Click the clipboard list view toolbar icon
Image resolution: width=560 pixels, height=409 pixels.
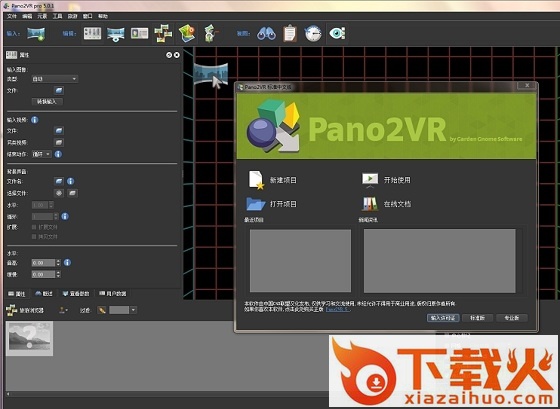click(x=290, y=34)
